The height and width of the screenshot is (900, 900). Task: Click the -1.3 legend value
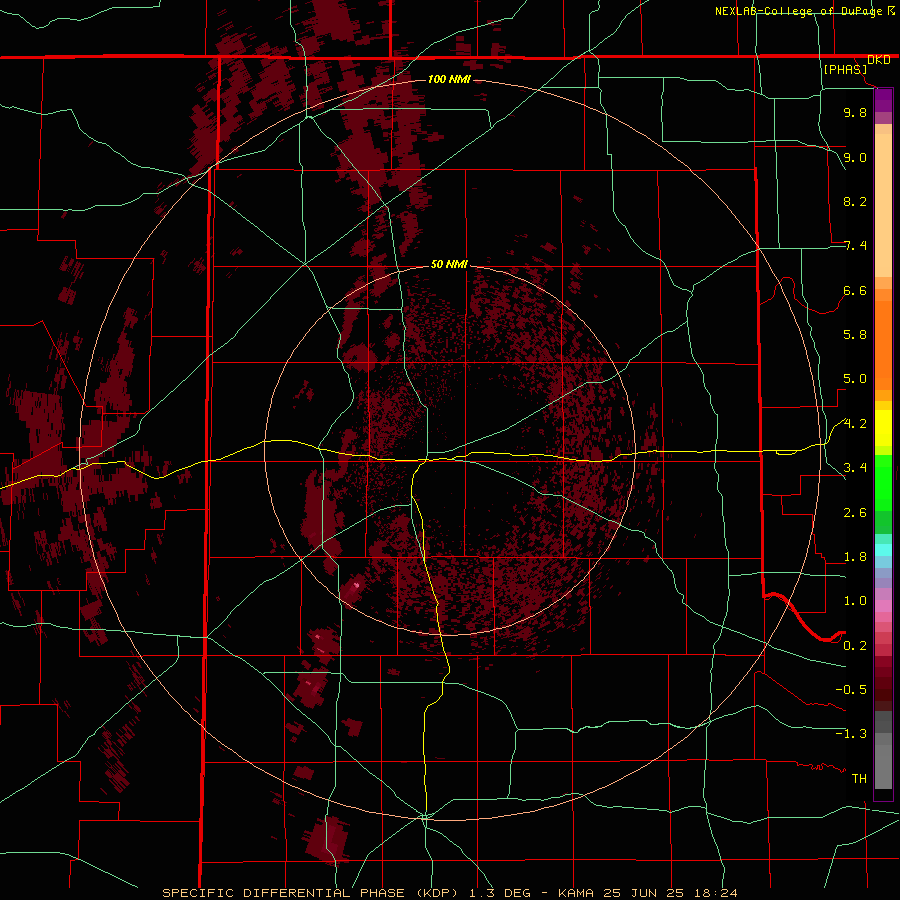851,735
